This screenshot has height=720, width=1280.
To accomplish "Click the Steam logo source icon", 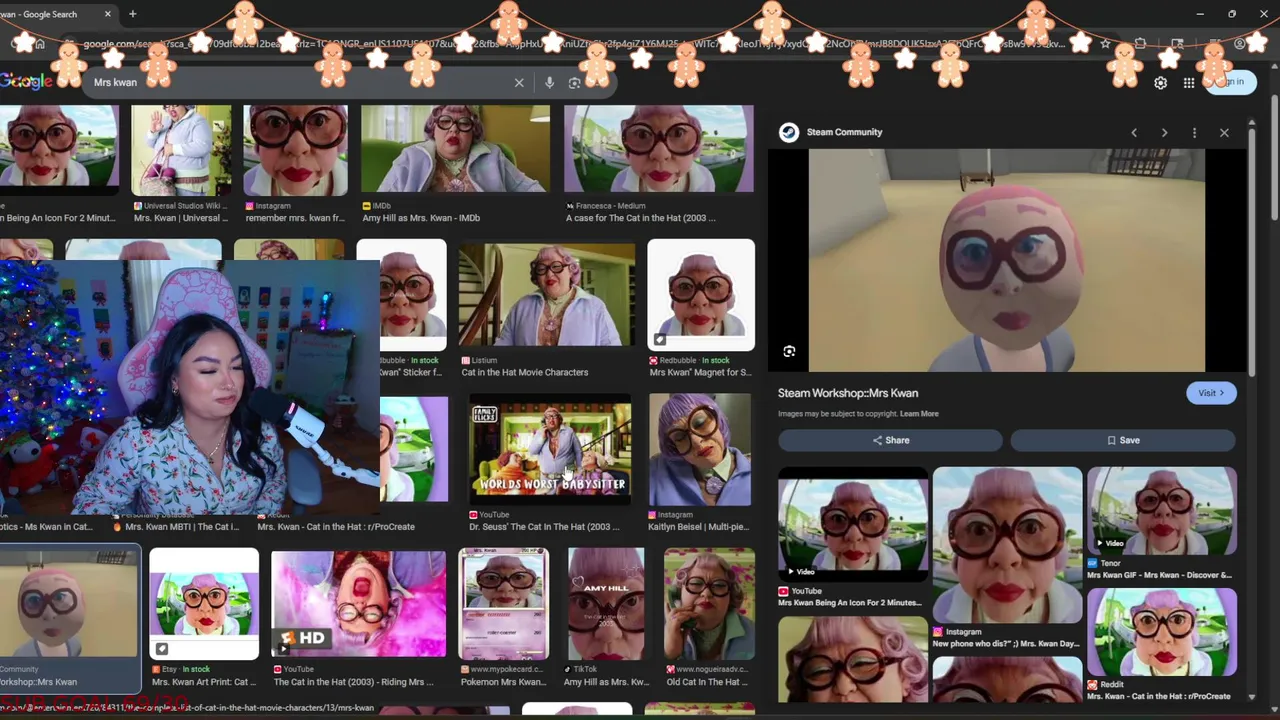I will click(x=789, y=132).
